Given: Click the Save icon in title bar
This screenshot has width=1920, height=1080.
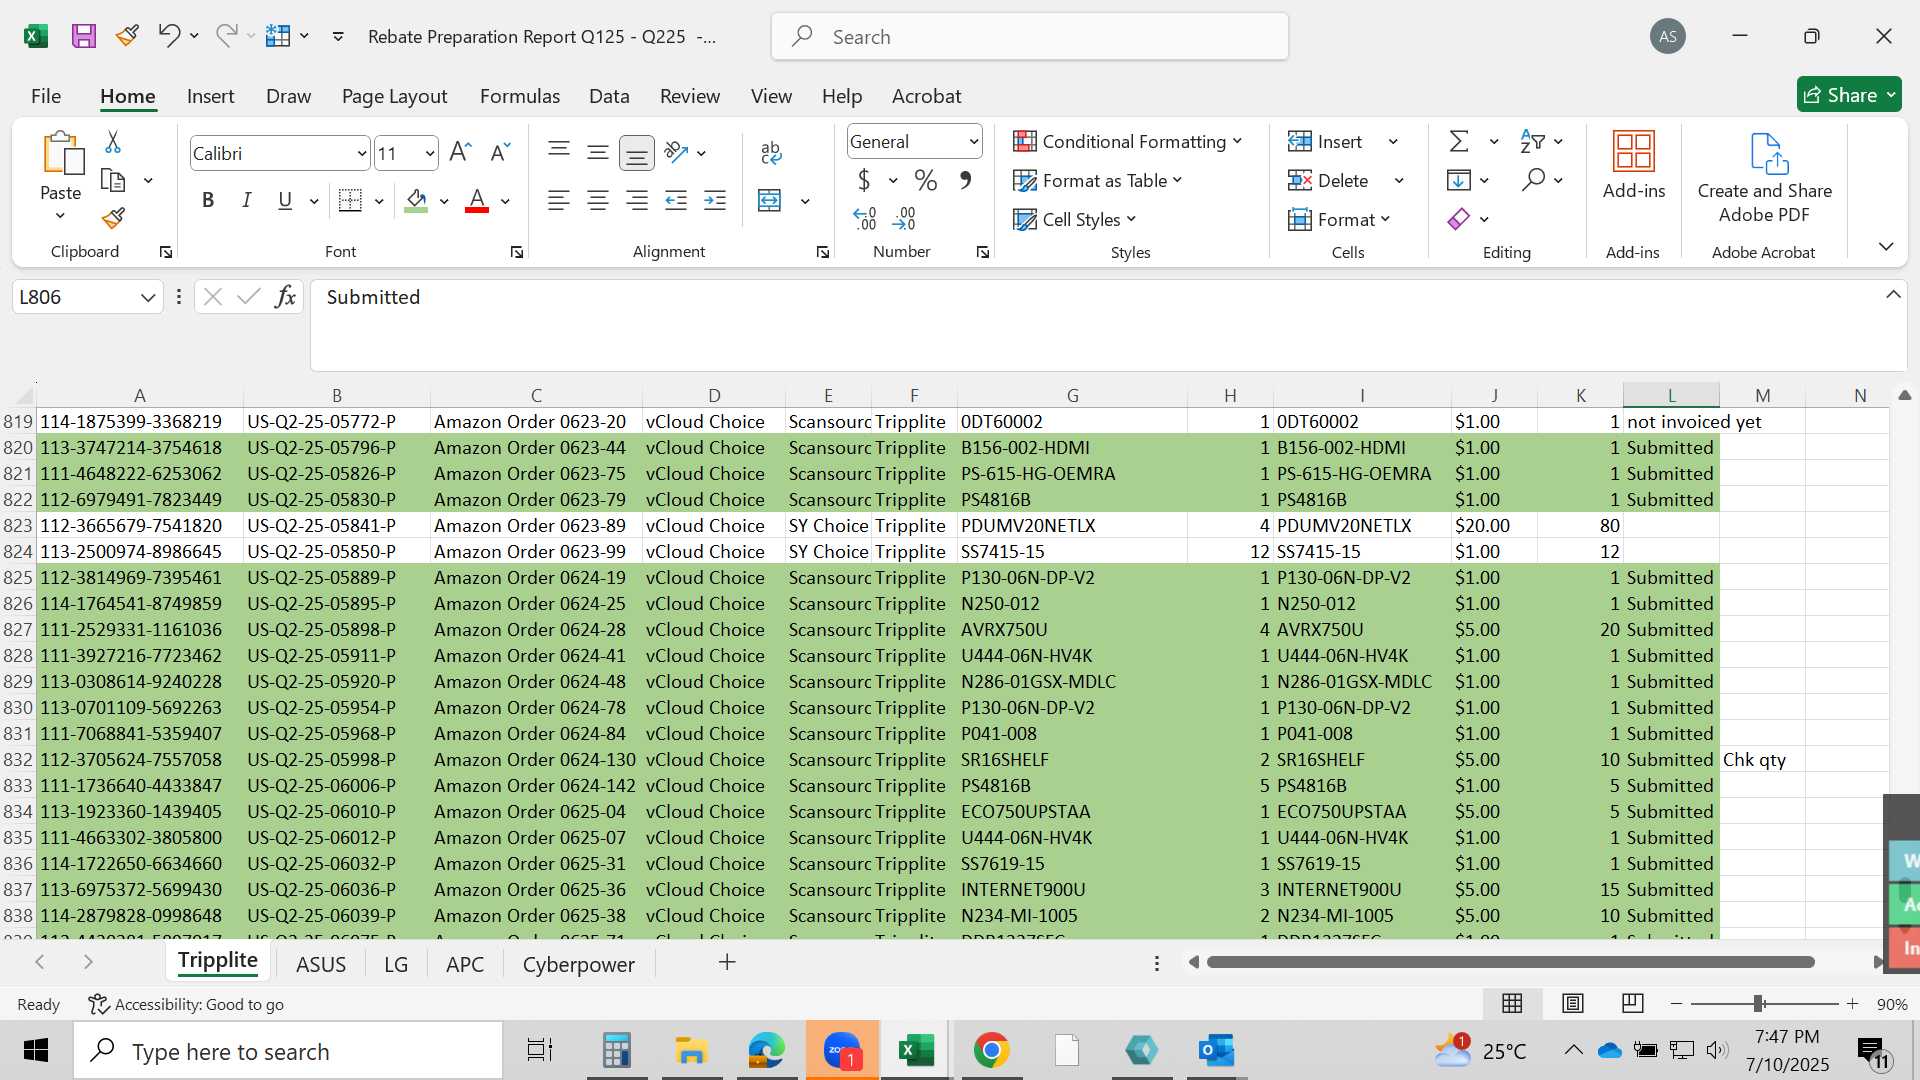Looking at the screenshot, I should (84, 36).
